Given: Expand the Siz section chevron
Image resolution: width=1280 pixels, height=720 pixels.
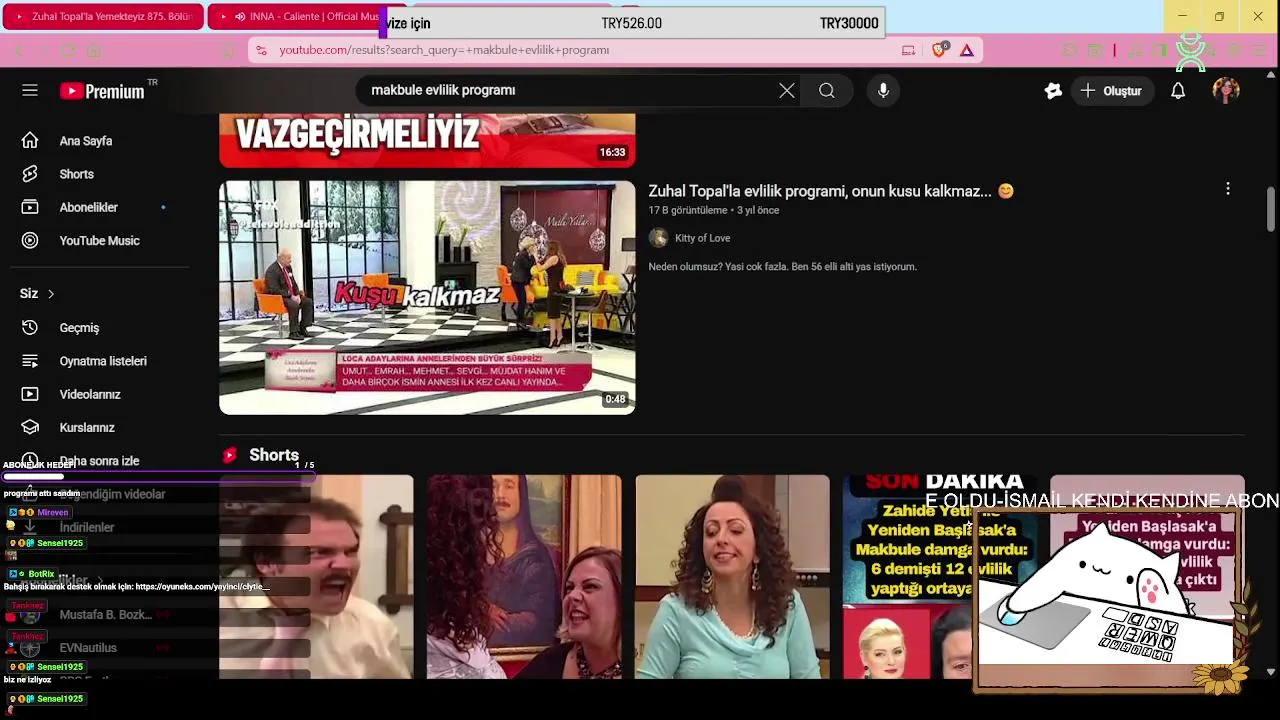Looking at the screenshot, I should 51,294.
